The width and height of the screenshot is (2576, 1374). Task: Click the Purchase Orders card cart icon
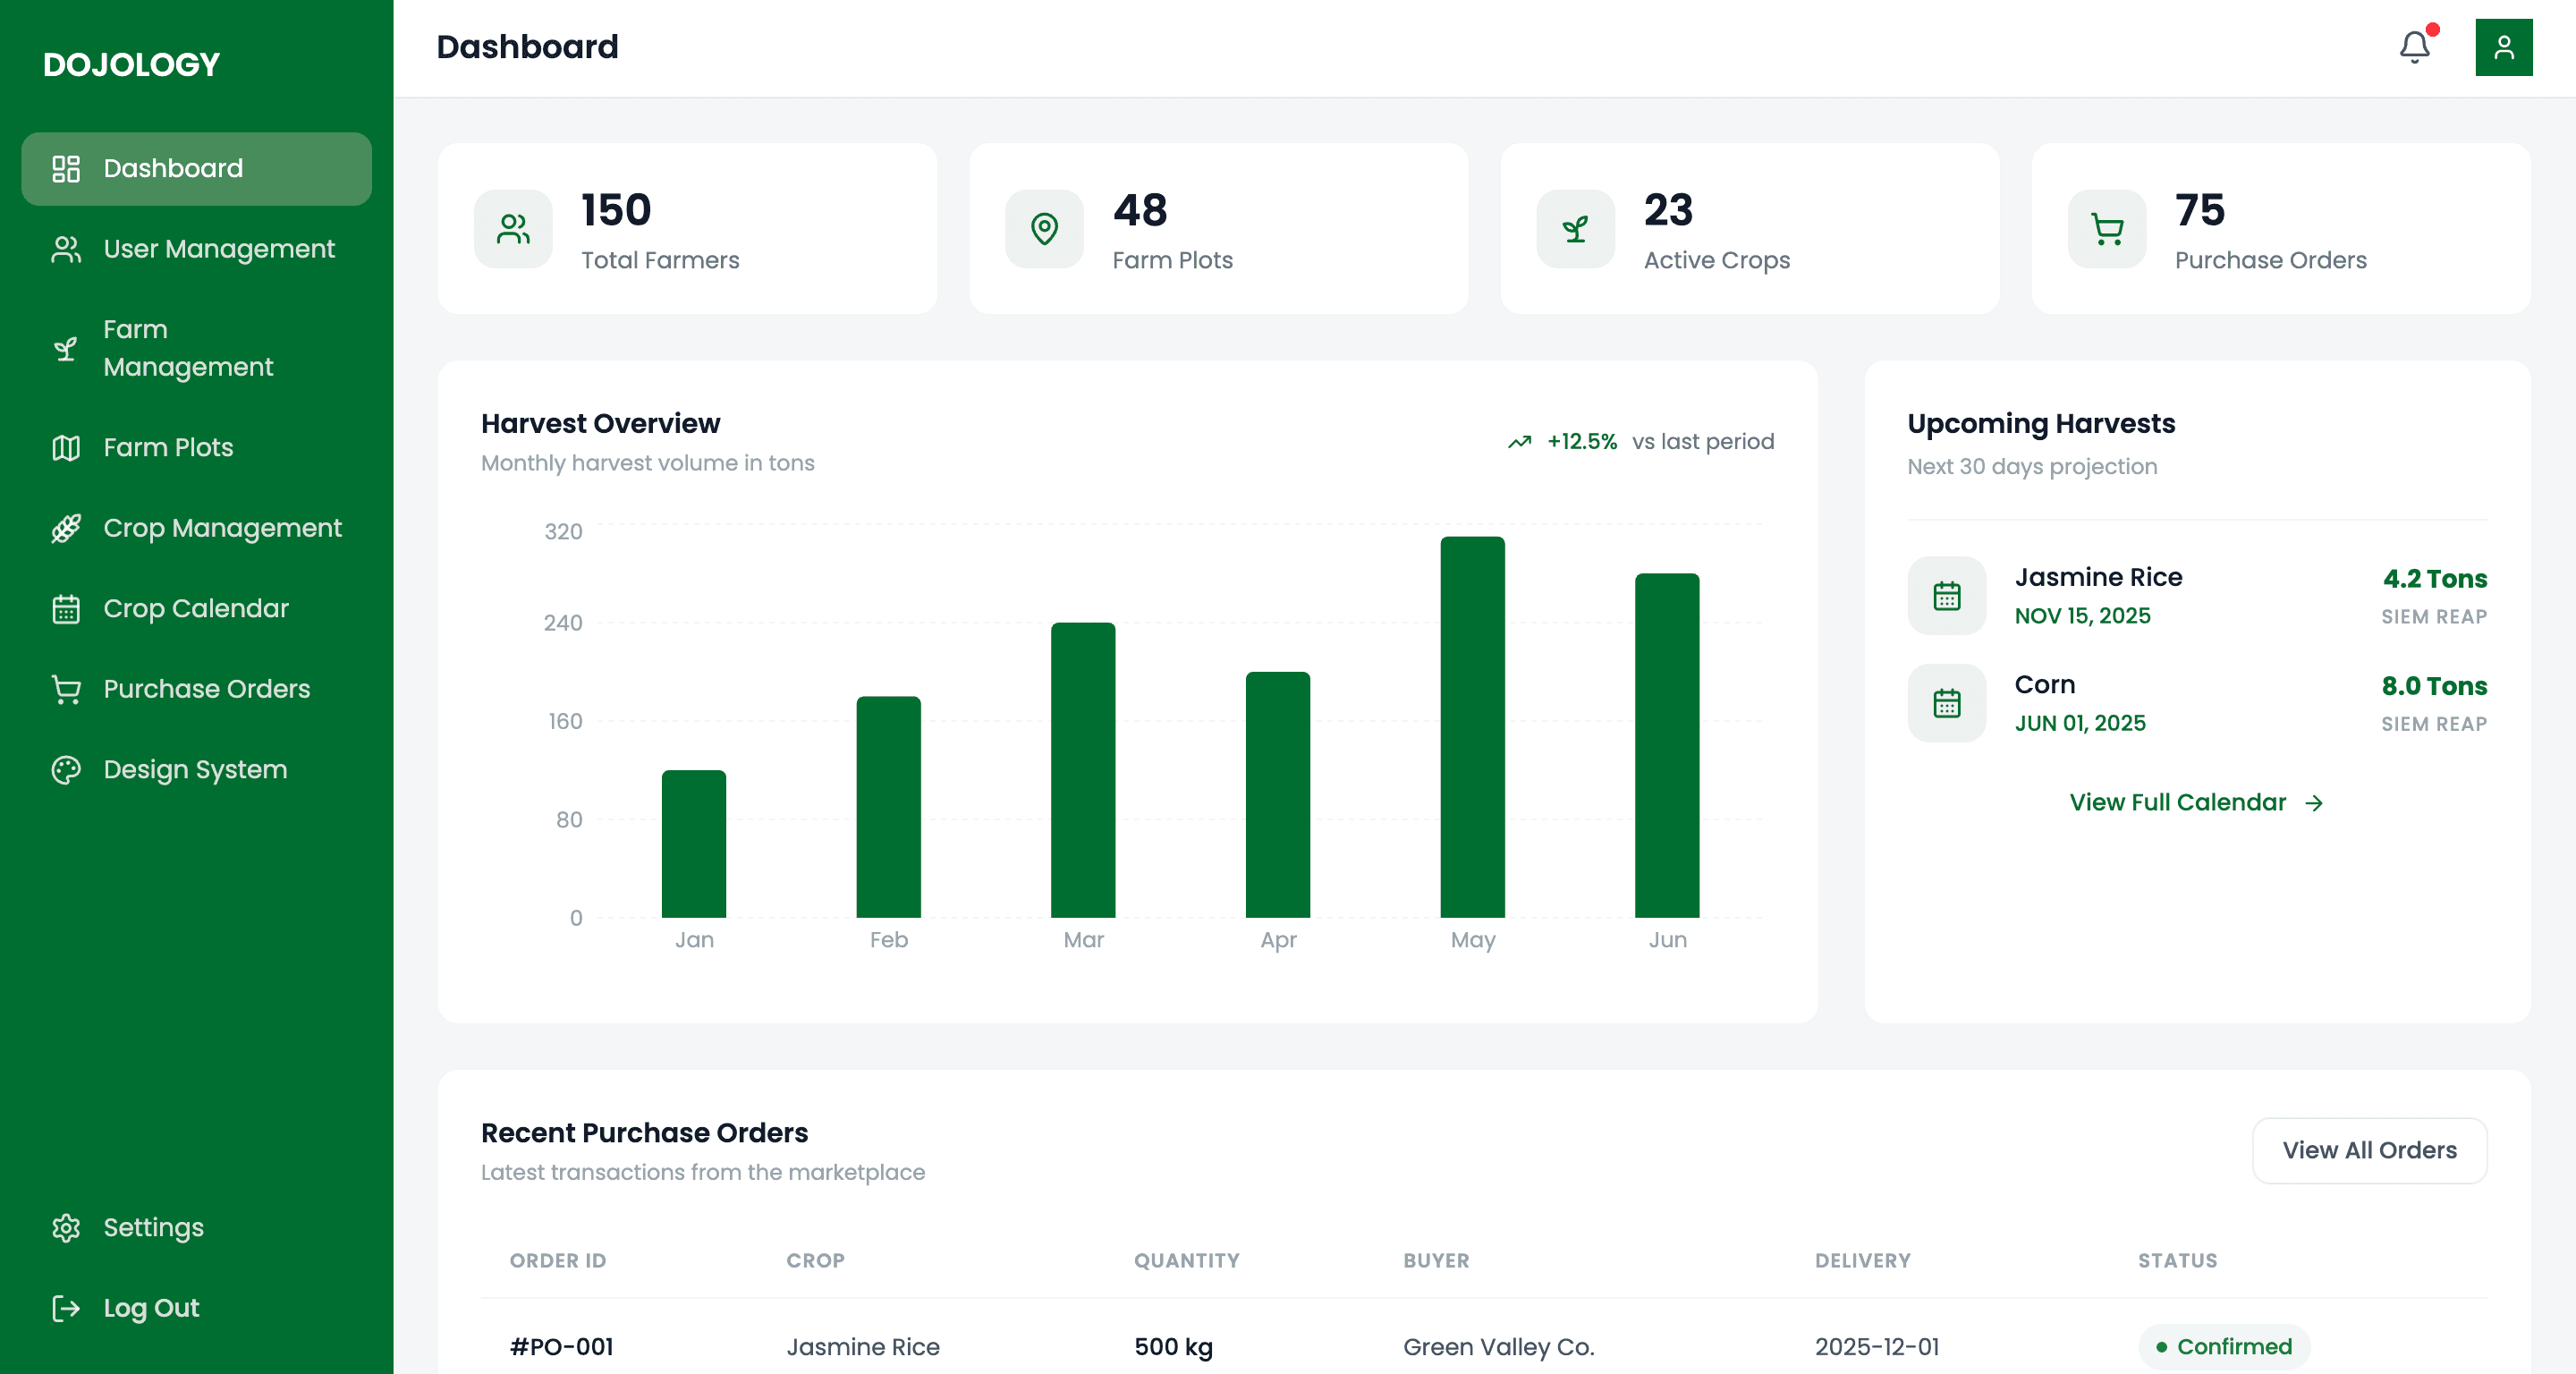(x=2107, y=229)
